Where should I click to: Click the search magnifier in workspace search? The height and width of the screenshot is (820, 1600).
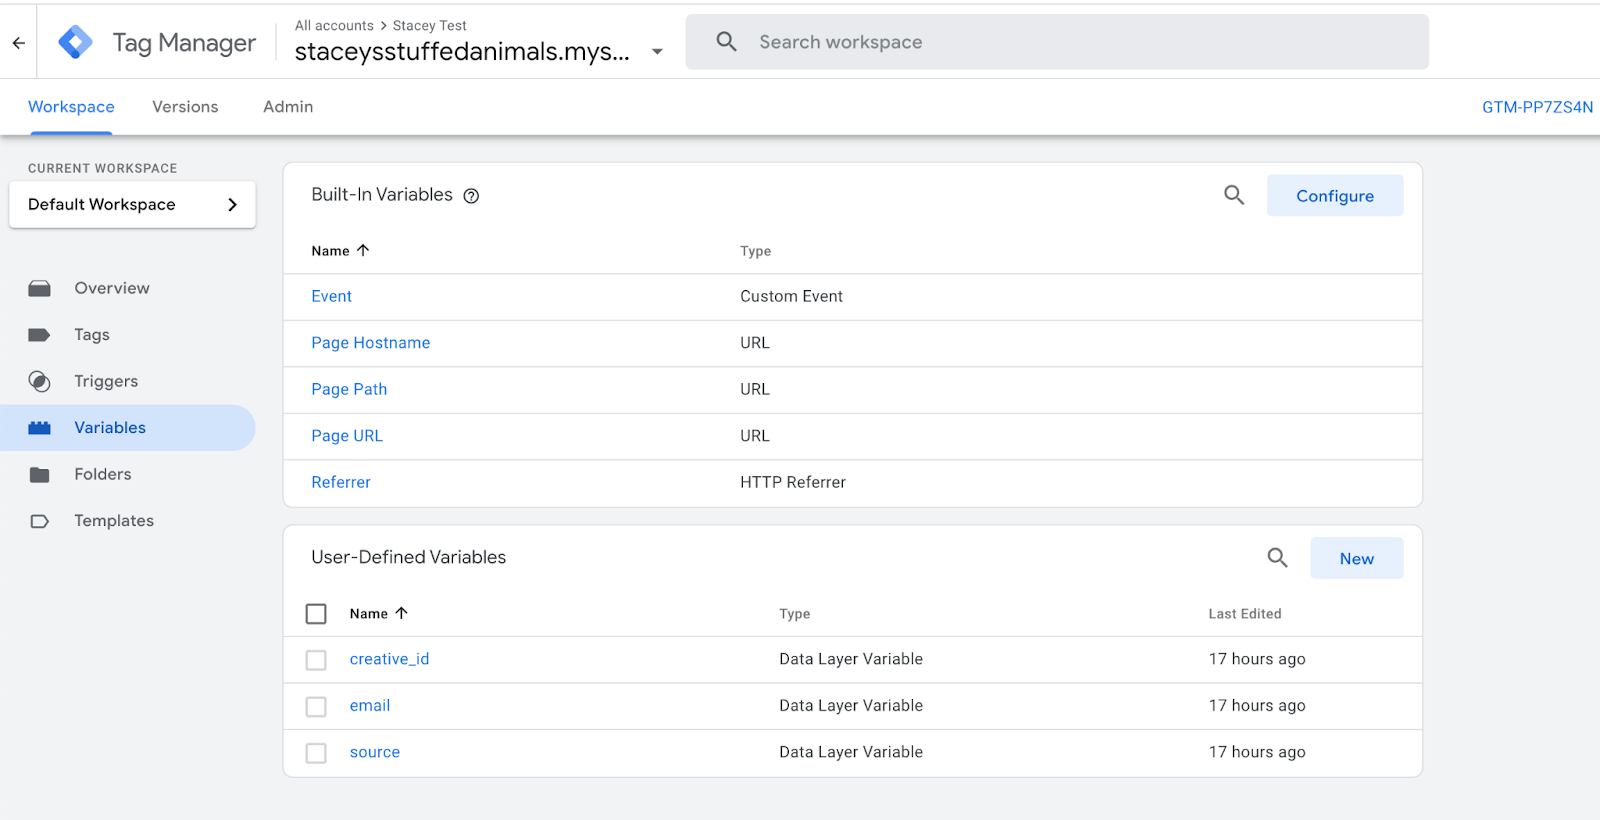click(727, 42)
